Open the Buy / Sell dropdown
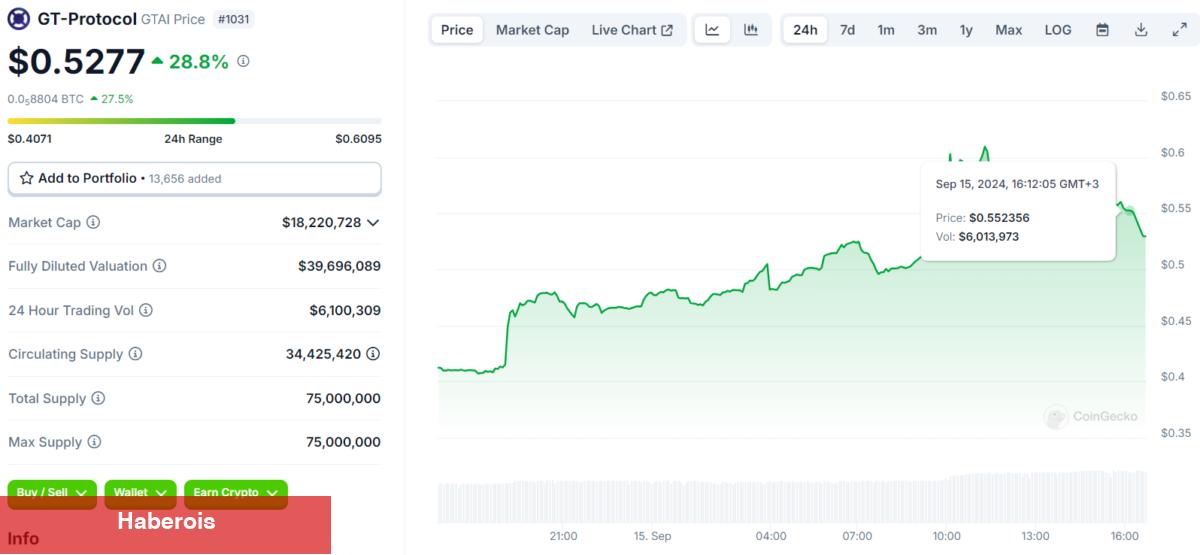Screen dimensions: 1200x555 point(53,492)
